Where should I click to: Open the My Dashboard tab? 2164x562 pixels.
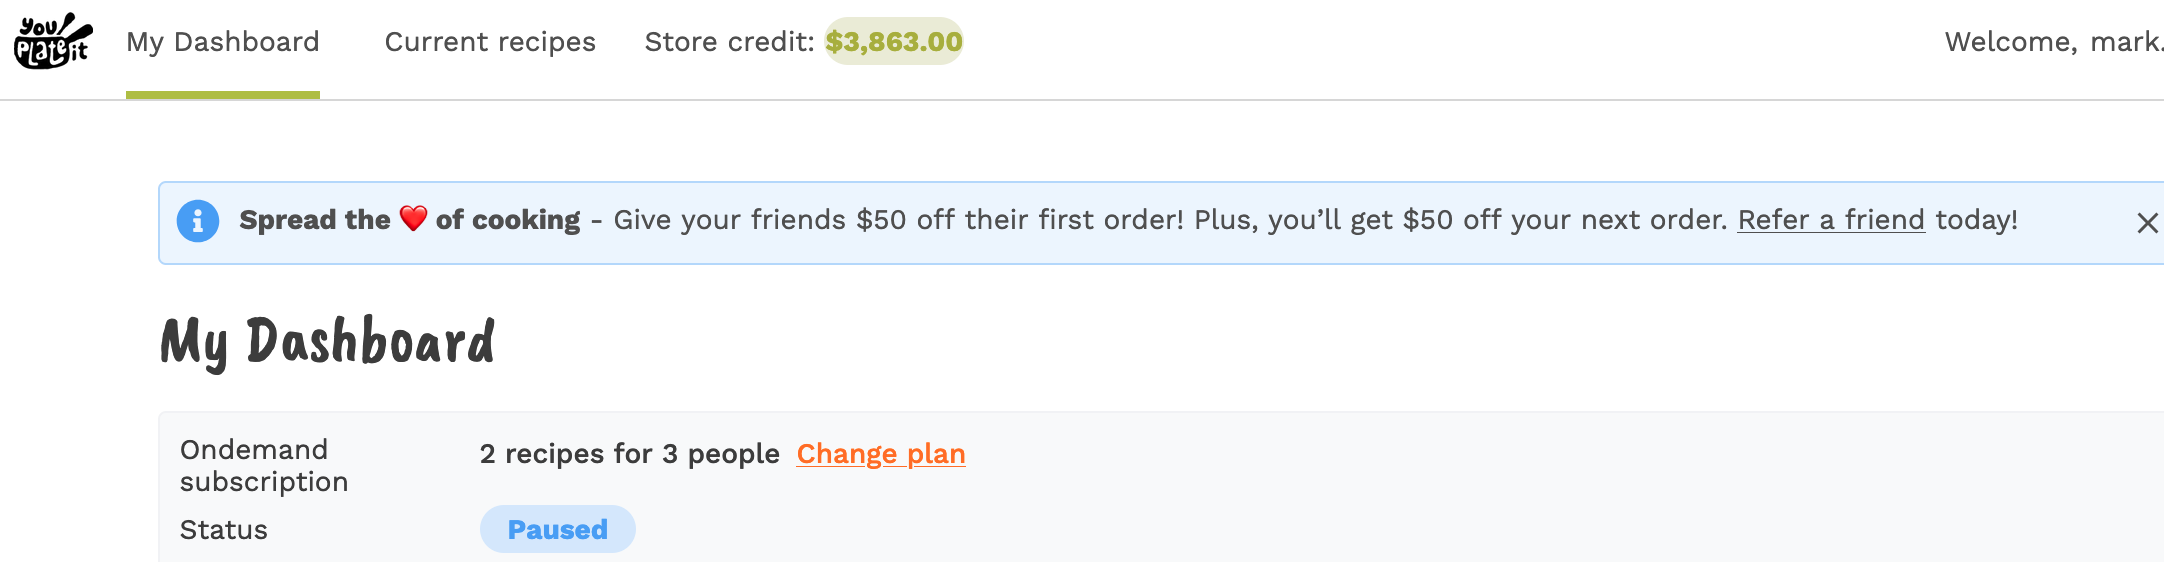pyautogui.click(x=222, y=42)
